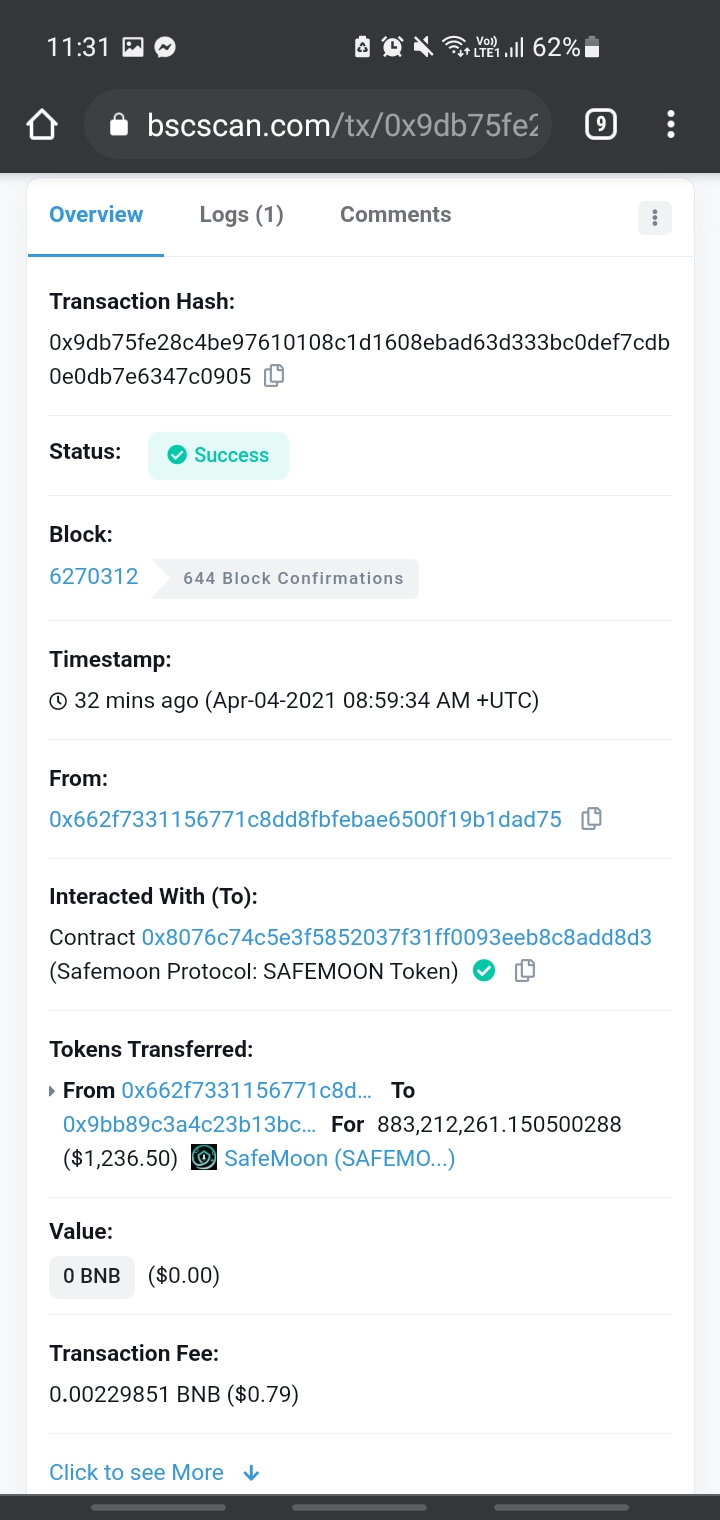This screenshot has height=1520, width=720.
Task: Click the verified contract checkmark badge
Action: 483,970
